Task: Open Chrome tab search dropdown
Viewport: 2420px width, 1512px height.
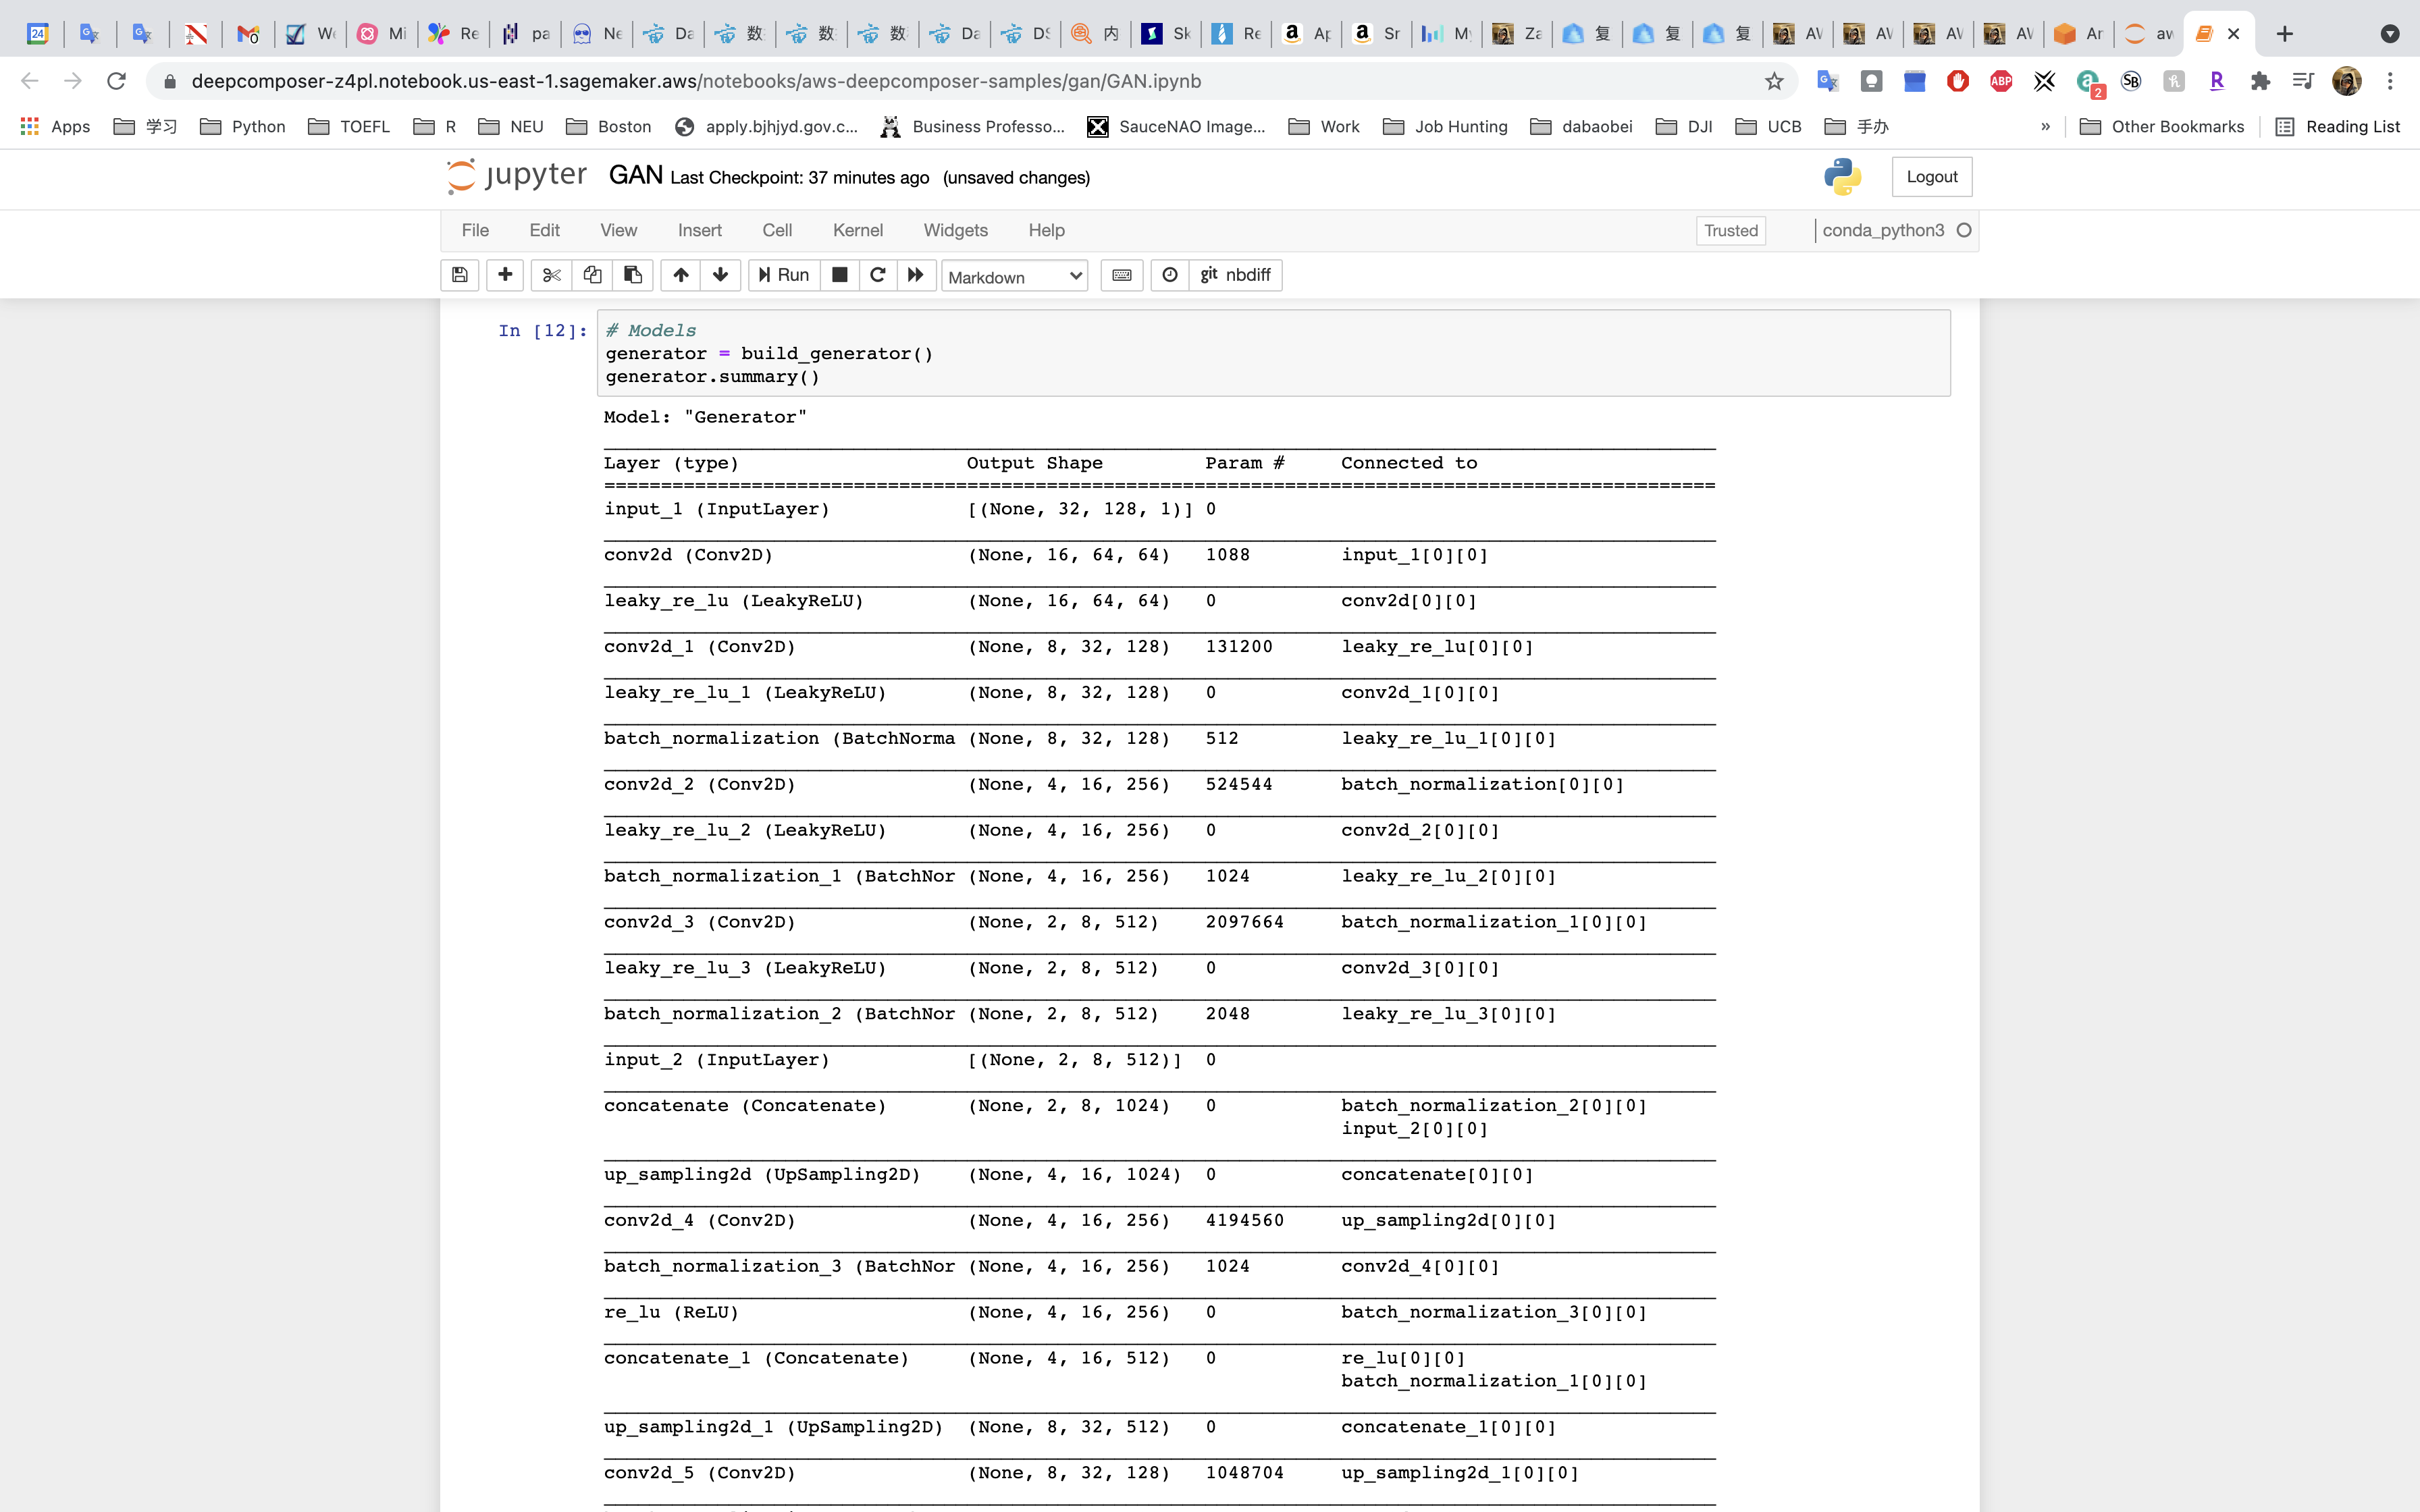Action: 2389,34
